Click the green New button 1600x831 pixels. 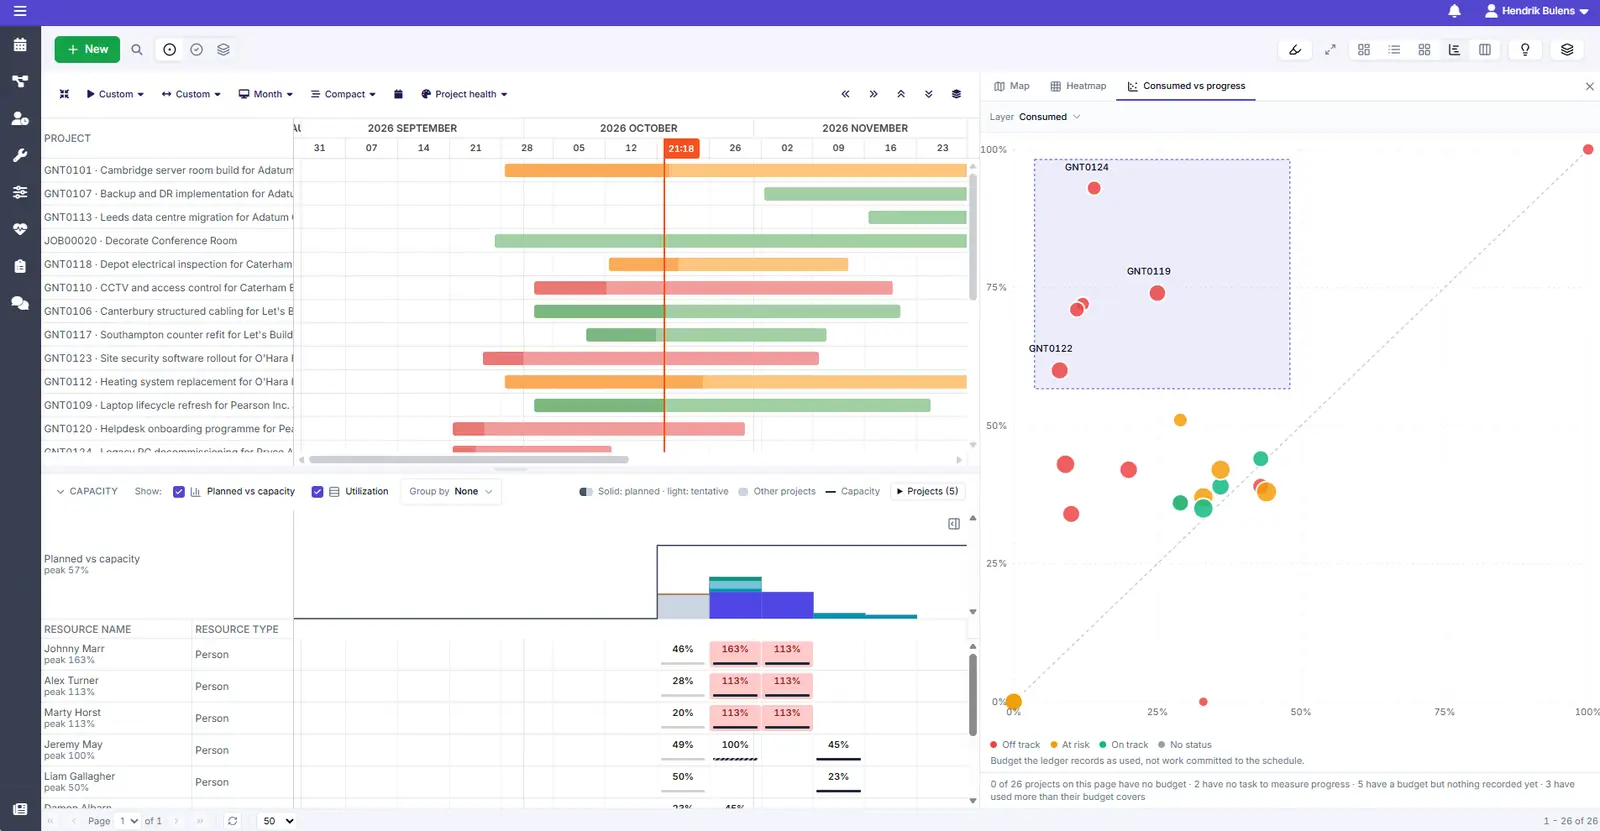coord(87,49)
